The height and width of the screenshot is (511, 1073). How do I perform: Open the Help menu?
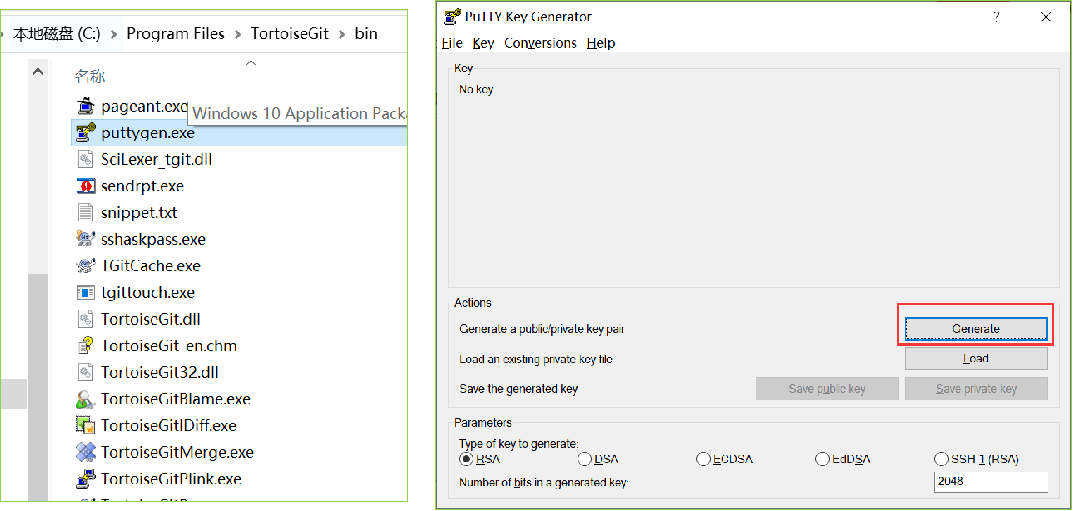coord(601,43)
